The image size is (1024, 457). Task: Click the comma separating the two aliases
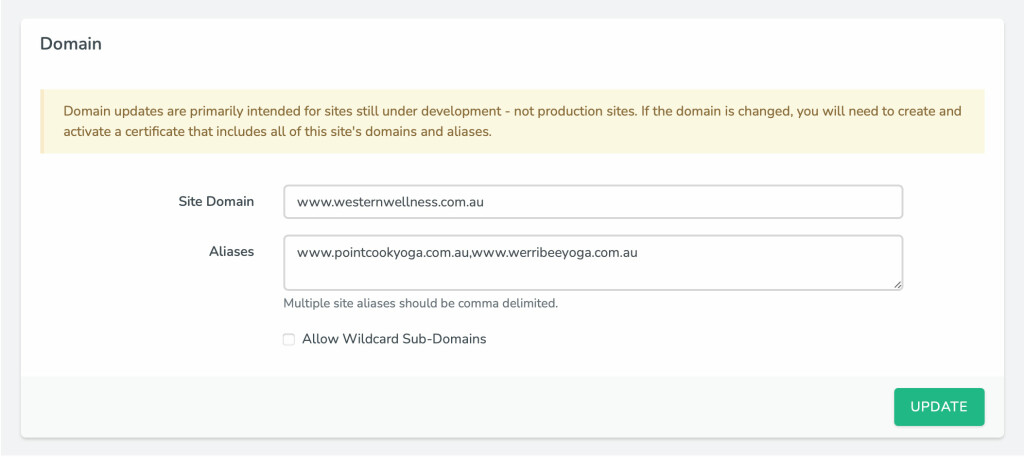point(470,255)
